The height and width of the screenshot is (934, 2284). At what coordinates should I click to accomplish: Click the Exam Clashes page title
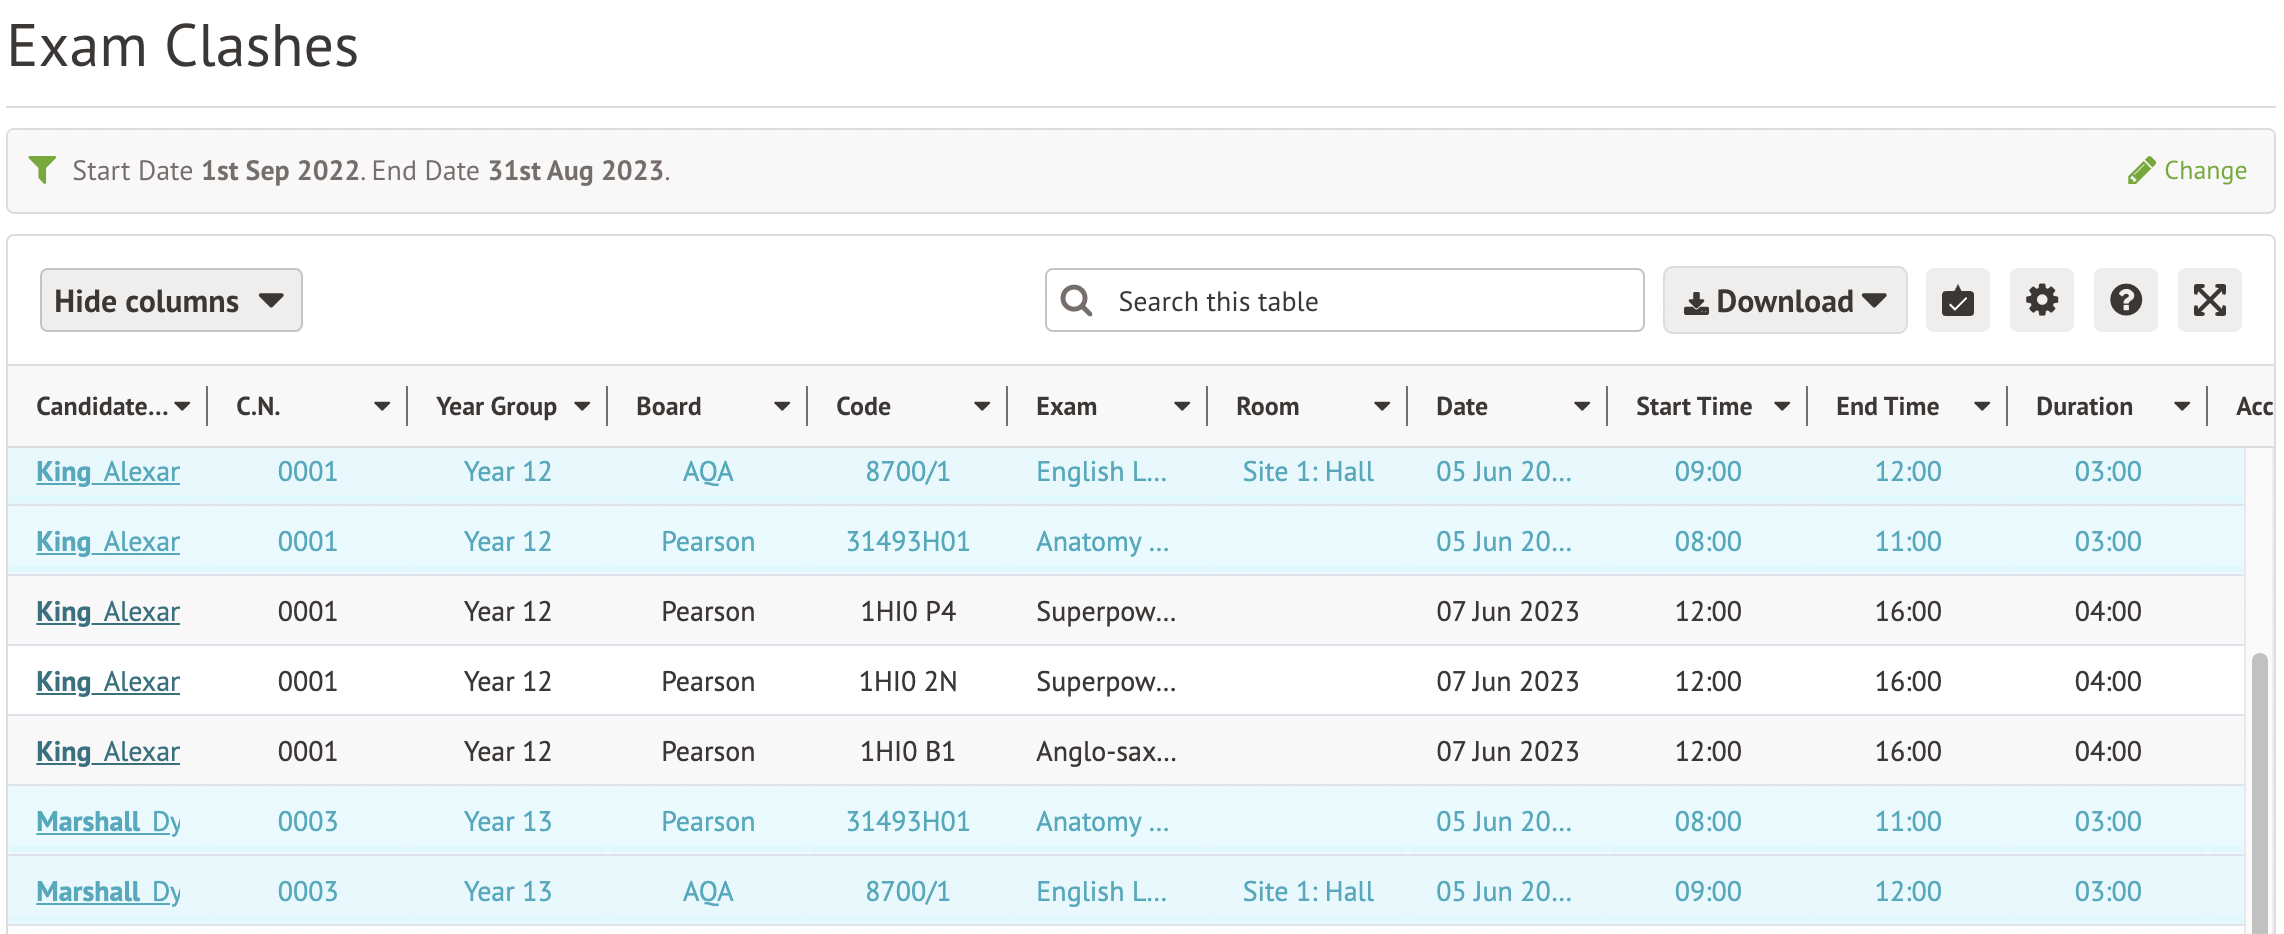(183, 45)
